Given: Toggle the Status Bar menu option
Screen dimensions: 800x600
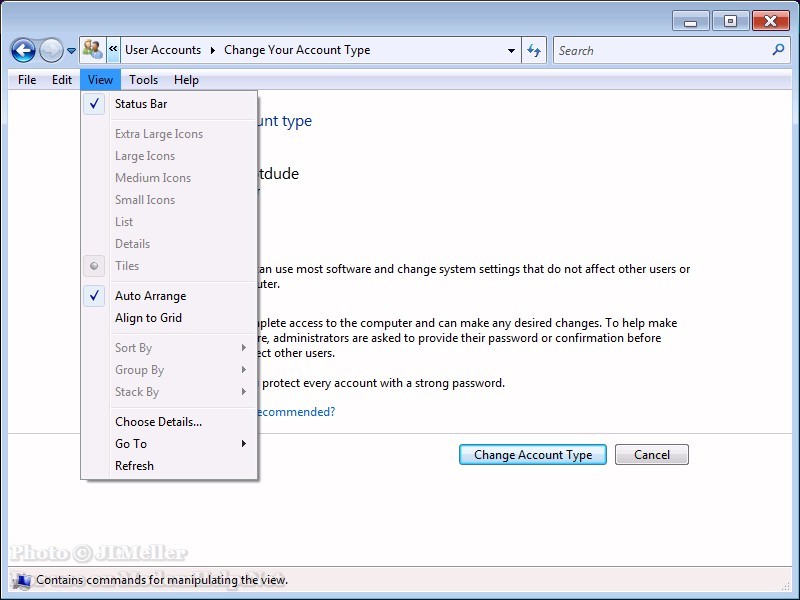Looking at the screenshot, I should click(x=141, y=104).
